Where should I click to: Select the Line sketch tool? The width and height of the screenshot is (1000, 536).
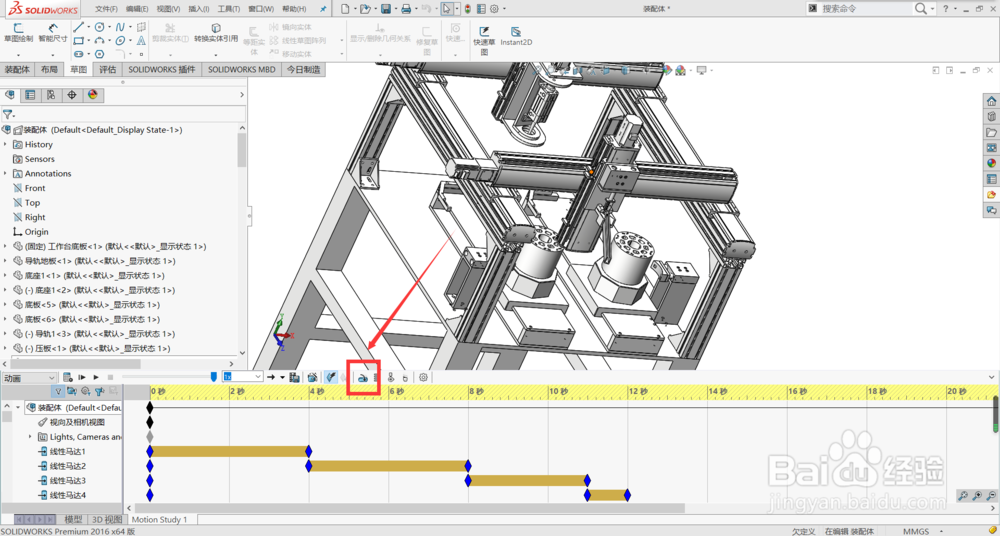coord(78,27)
